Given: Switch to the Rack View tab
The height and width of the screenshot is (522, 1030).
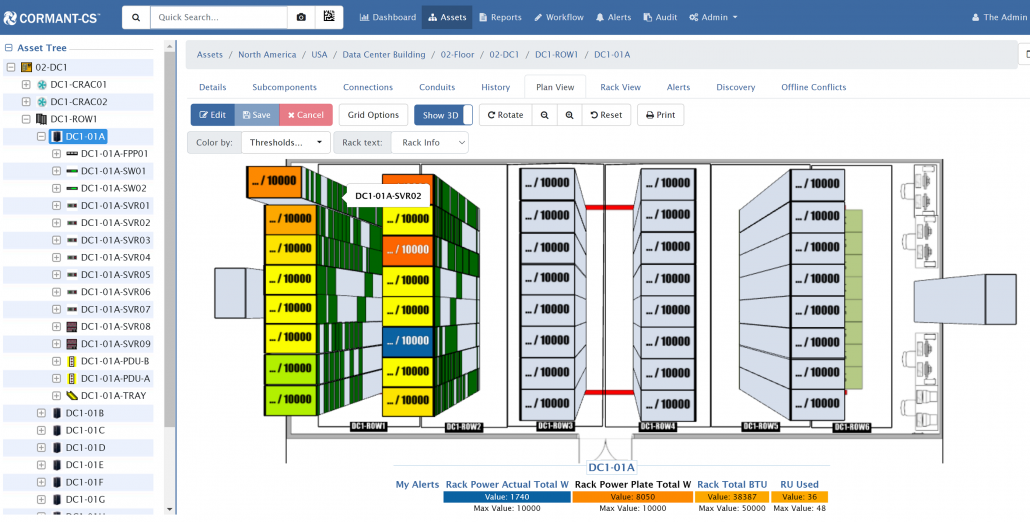Looking at the screenshot, I should pos(620,87).
